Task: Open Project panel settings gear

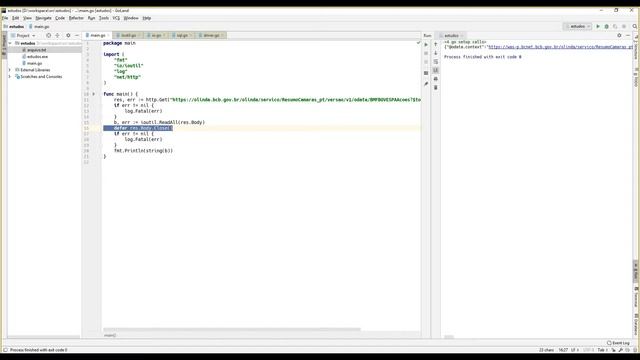Action: point(68,36)
